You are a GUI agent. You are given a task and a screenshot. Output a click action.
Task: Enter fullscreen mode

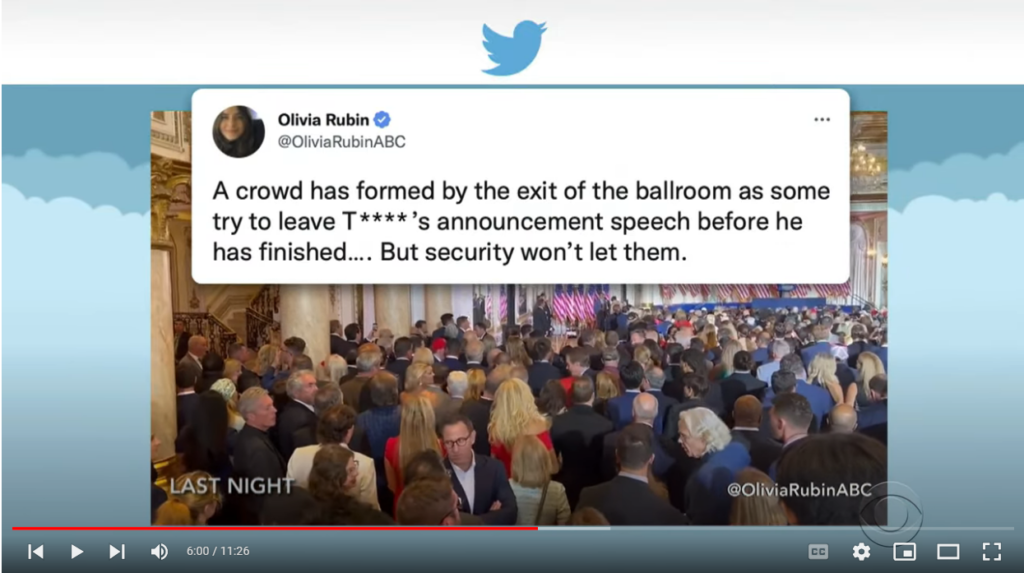992,552
